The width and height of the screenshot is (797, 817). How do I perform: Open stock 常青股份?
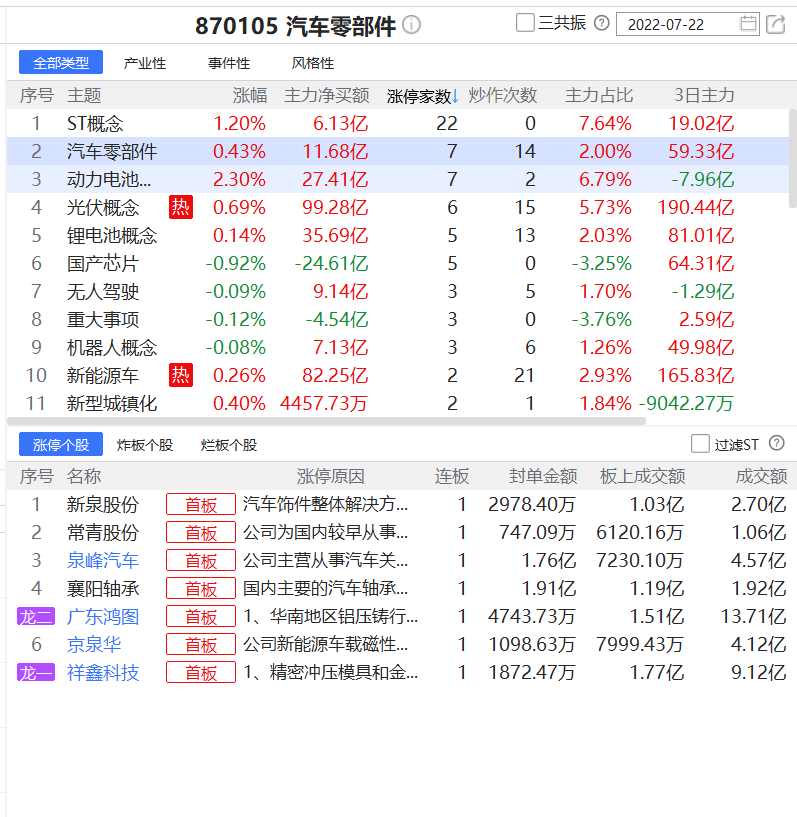103,533
